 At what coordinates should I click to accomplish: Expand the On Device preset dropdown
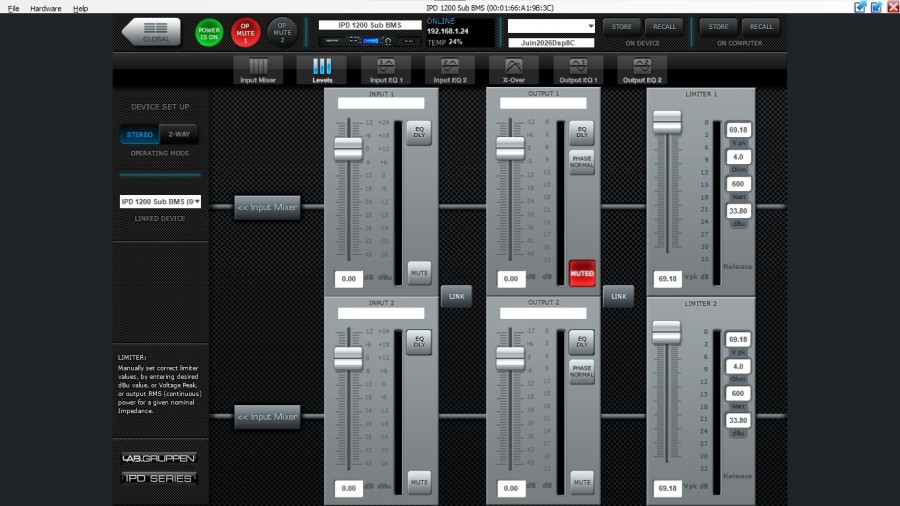(x=551, y=26)
